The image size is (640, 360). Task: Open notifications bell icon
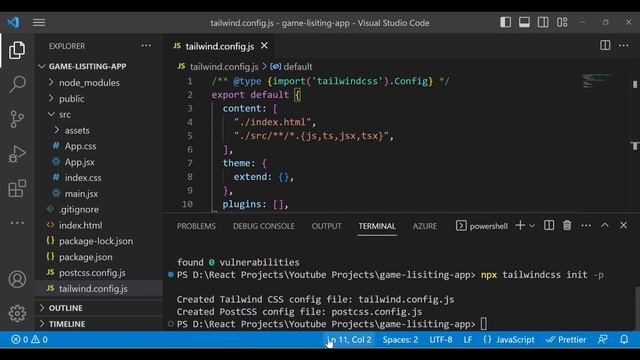click(x=624, y=340)
